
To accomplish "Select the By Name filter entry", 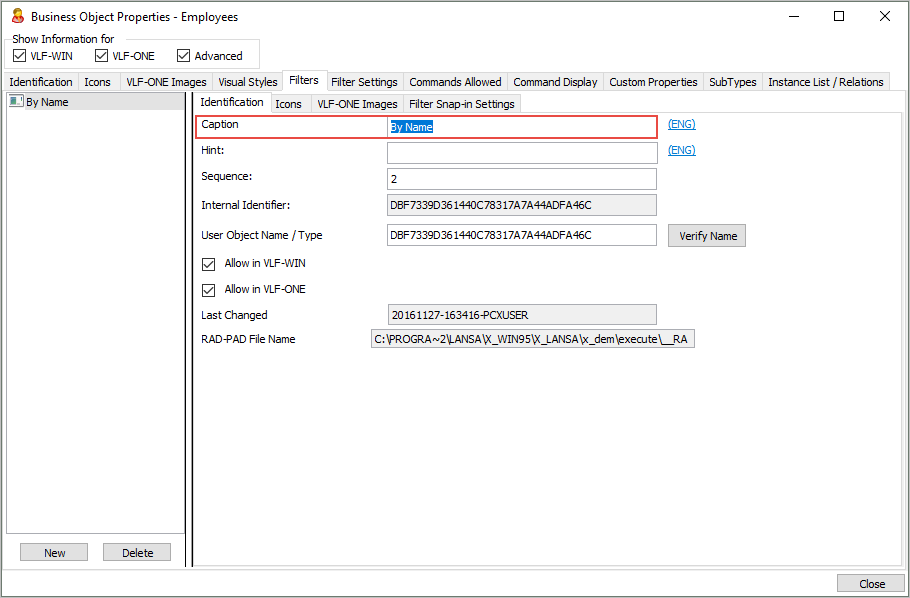I will click(96, 102).
